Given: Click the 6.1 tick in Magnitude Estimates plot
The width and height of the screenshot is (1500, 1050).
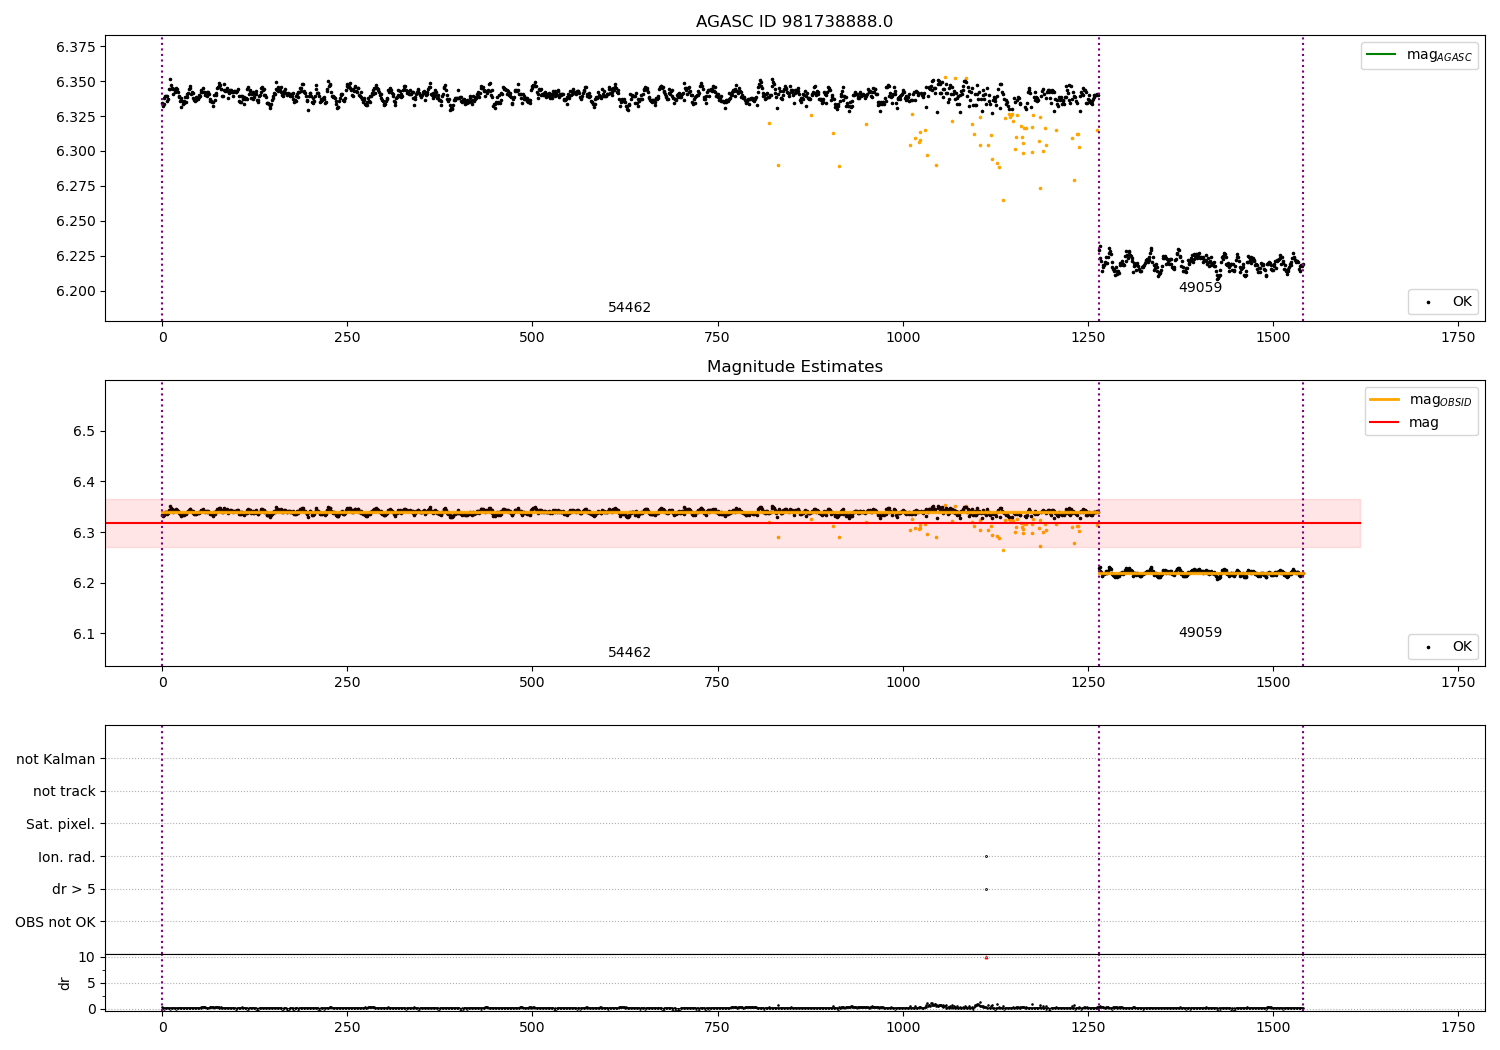Looking at the screenshot, I should click(83, 634).
